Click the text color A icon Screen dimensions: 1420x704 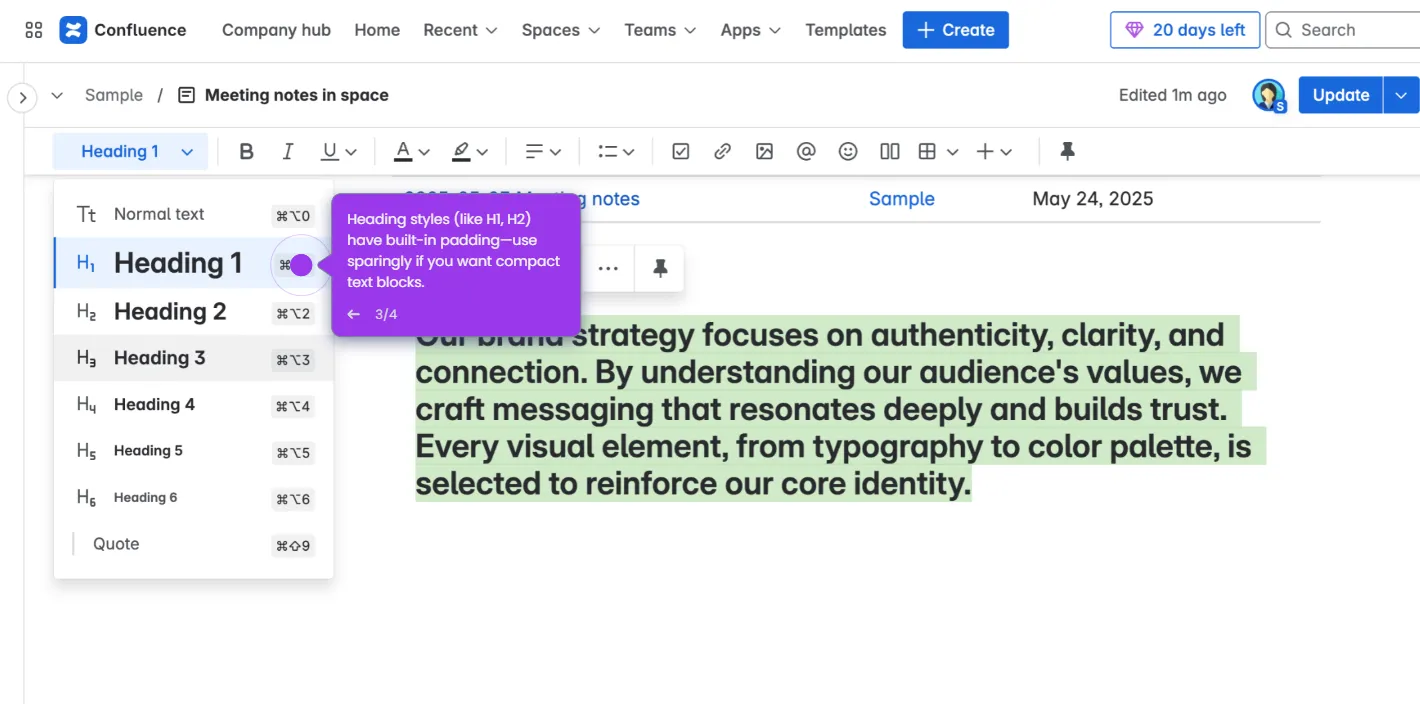[403, 152]
